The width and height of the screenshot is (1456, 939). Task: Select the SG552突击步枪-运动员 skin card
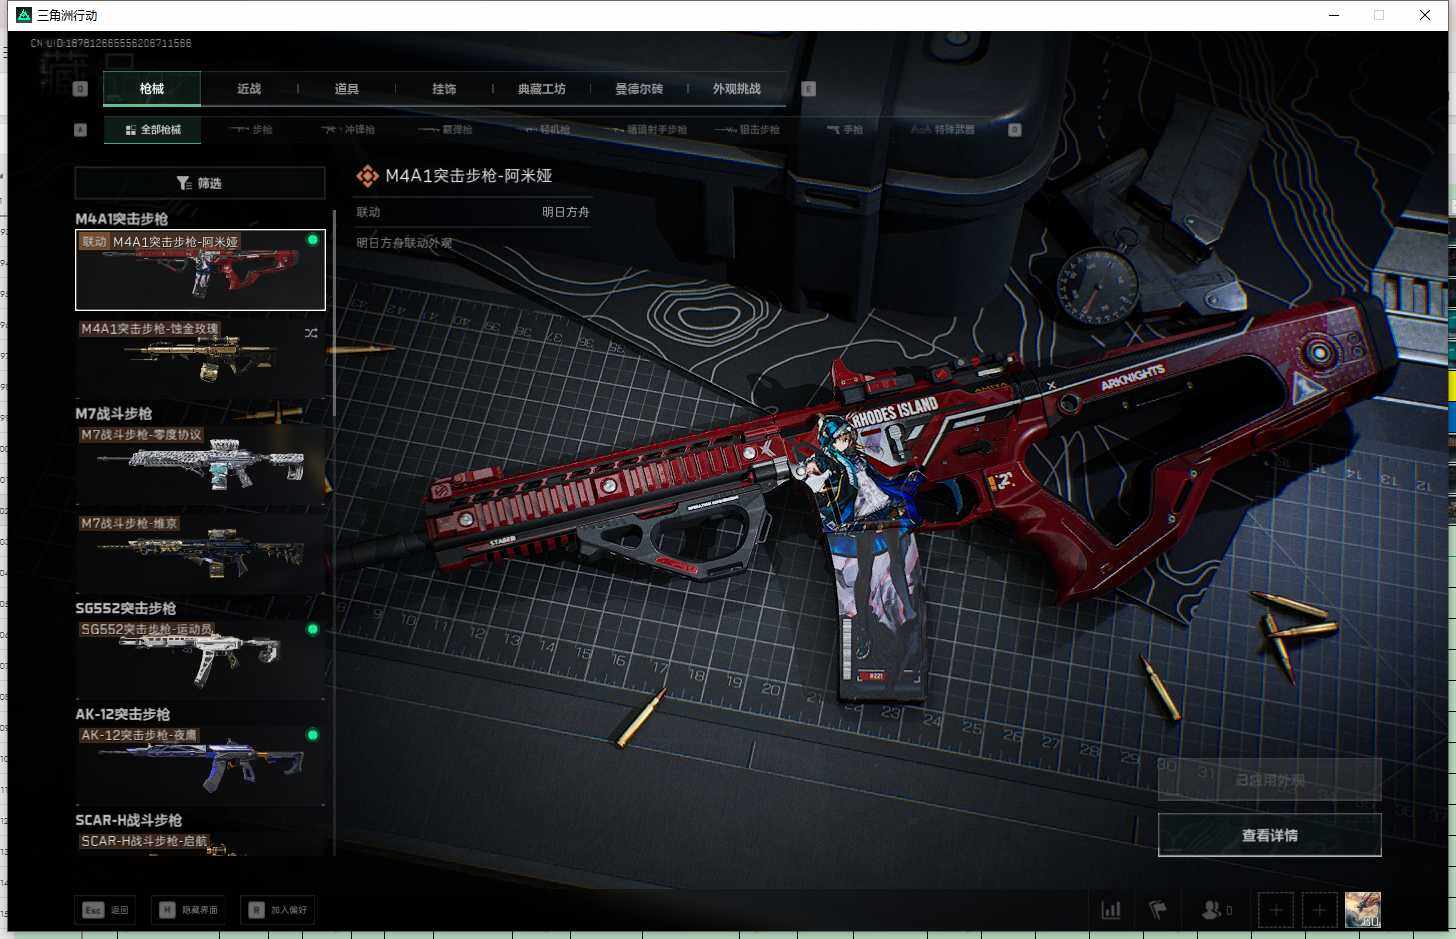pos(200,659)
